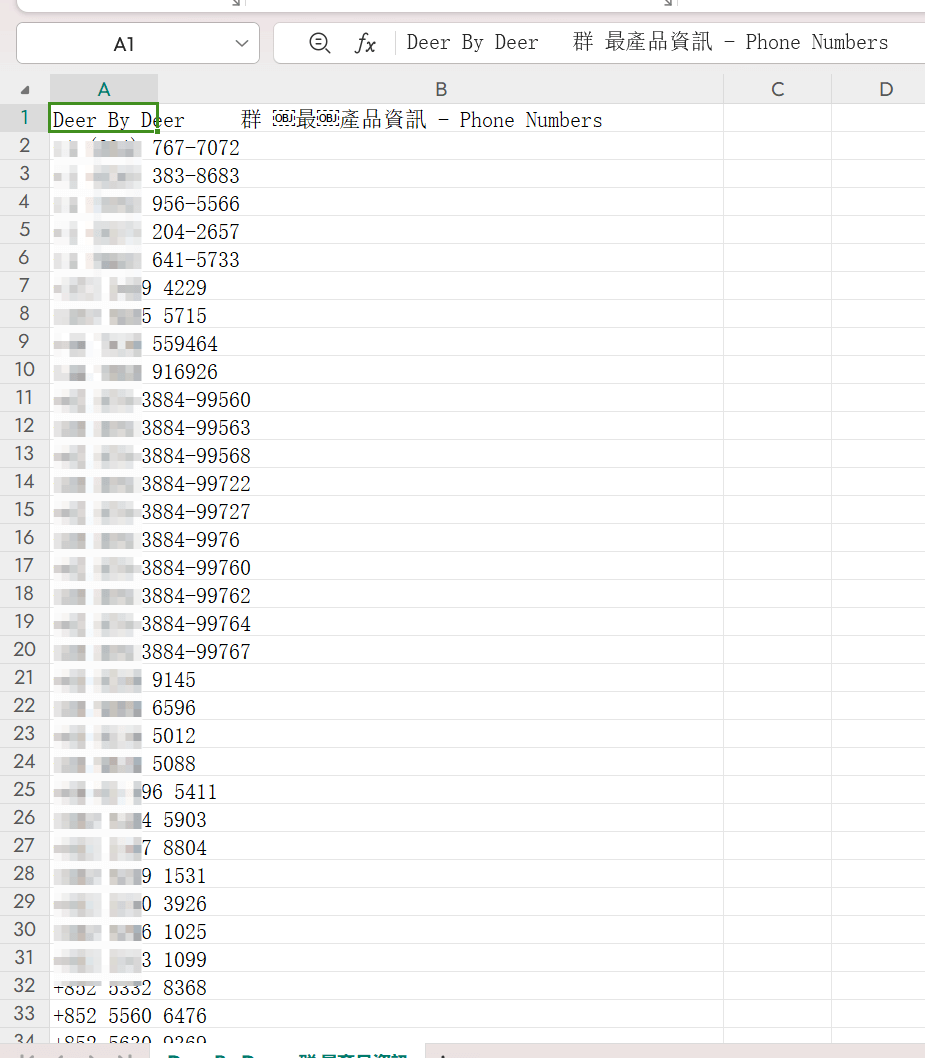The image size is (925, 1058).
Task: Select row 2 header
Action: click(25, 146)
